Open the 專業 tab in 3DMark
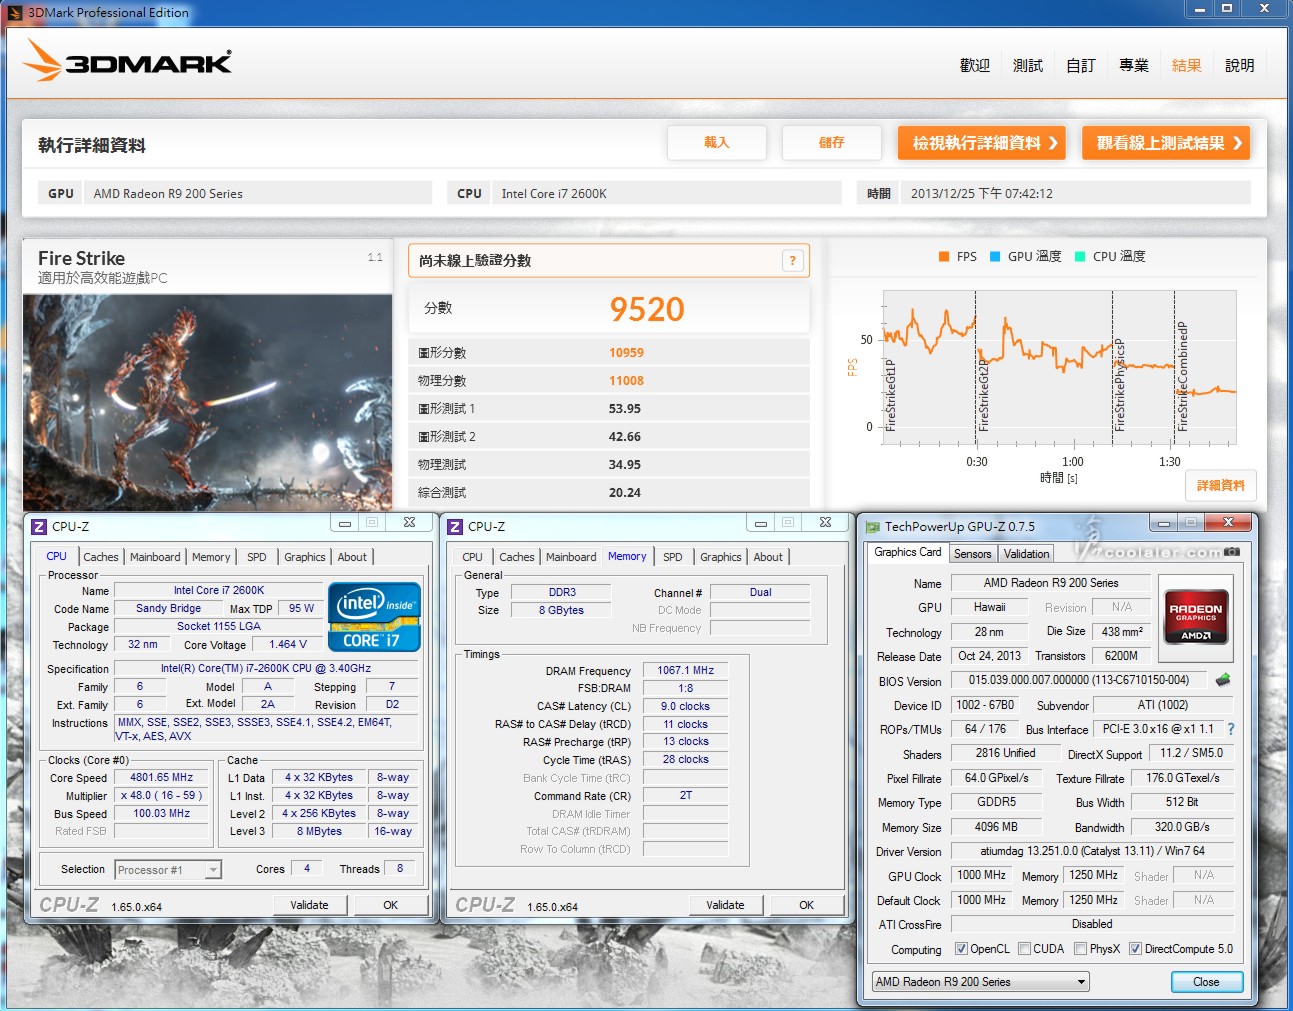The width and height of the screenshot is (1293, 1011). 1134,65
